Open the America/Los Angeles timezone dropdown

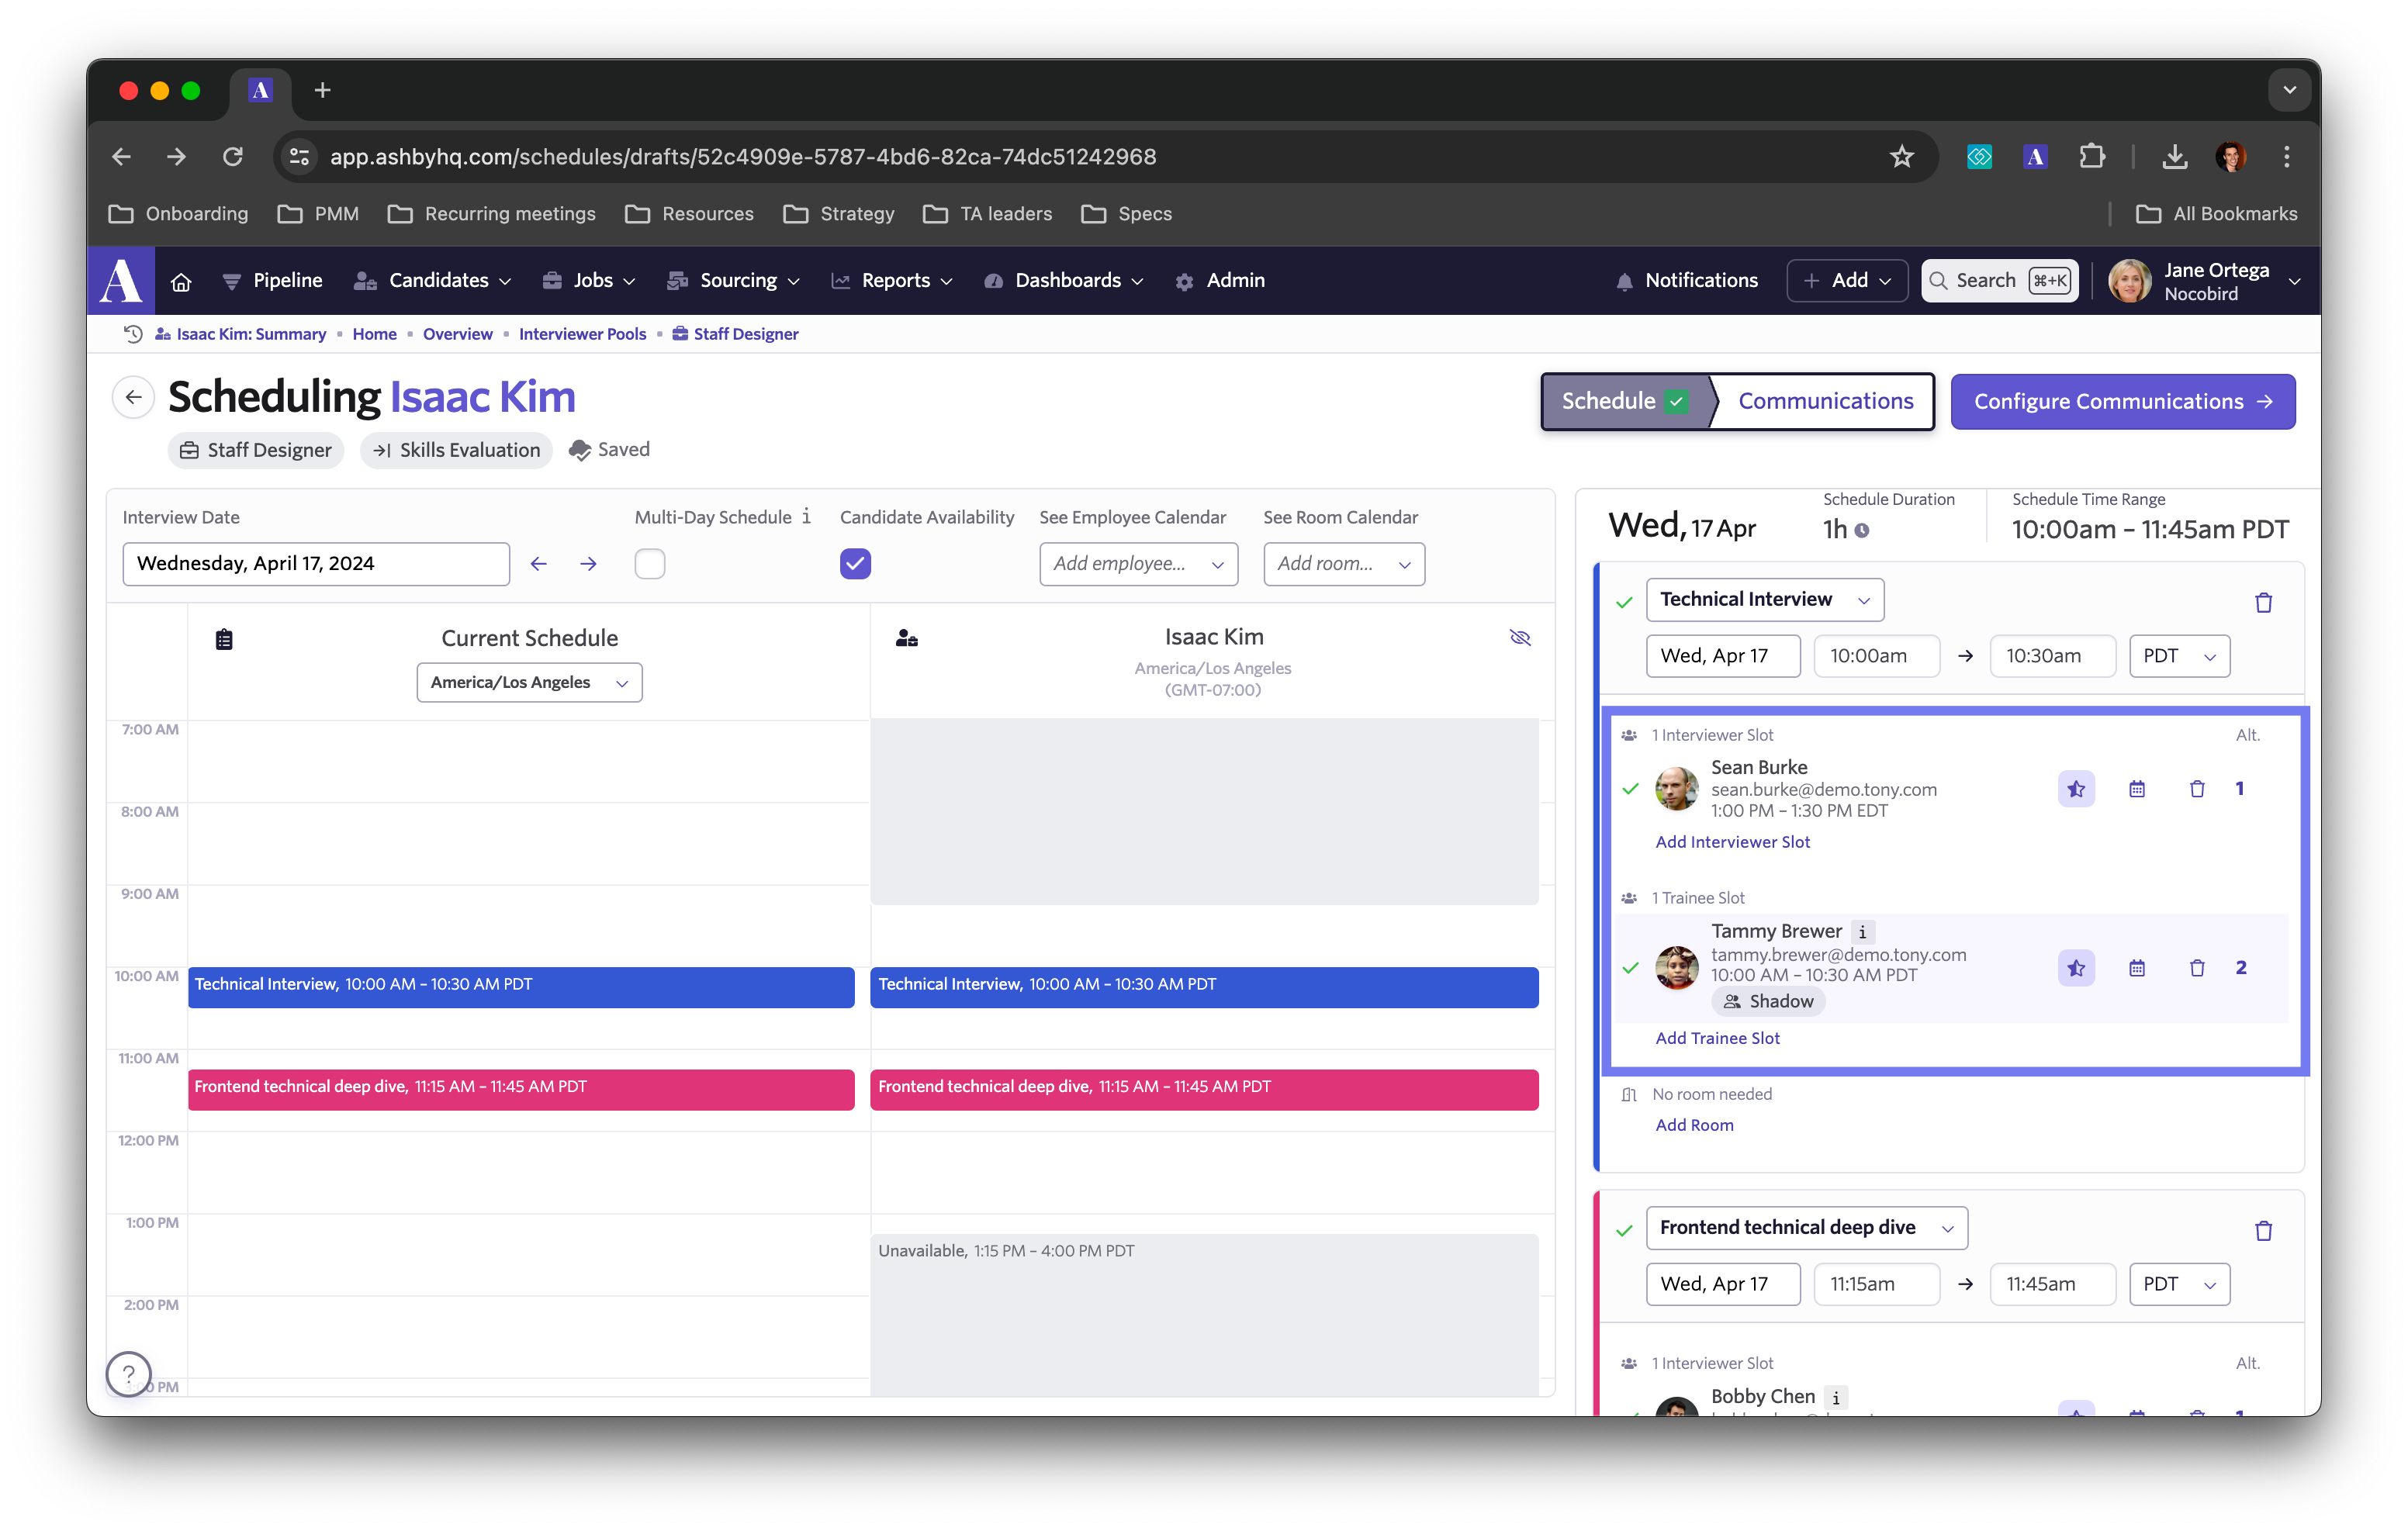coord(529,683)
